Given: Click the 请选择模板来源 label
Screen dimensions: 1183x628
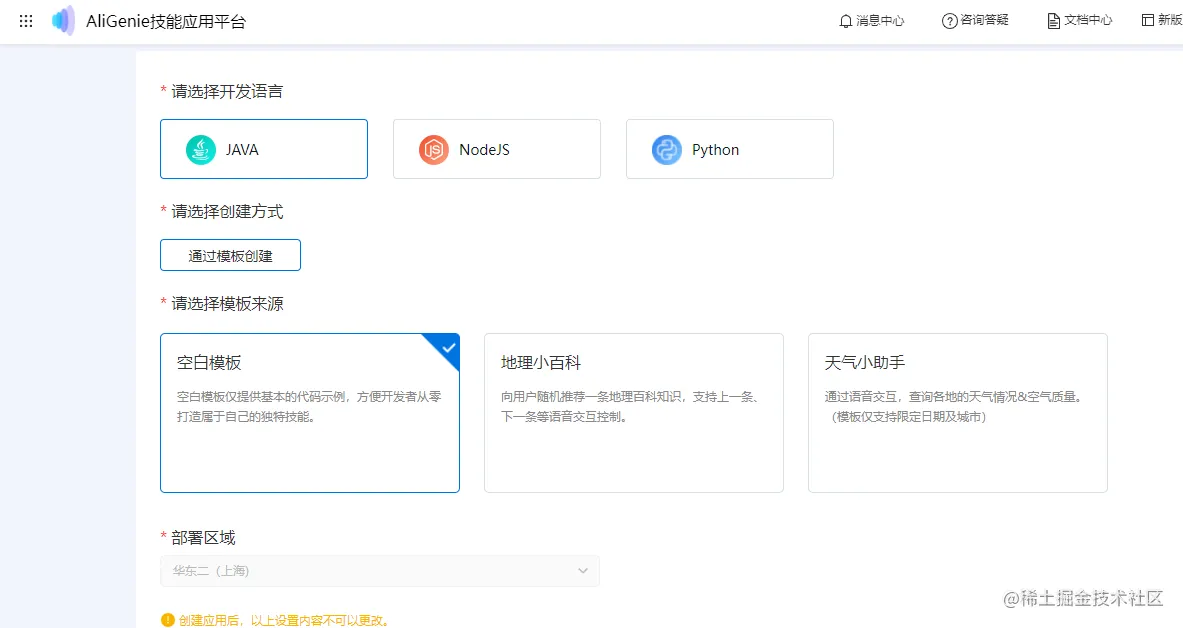Looking at the screenshot, I should [227, 303].
